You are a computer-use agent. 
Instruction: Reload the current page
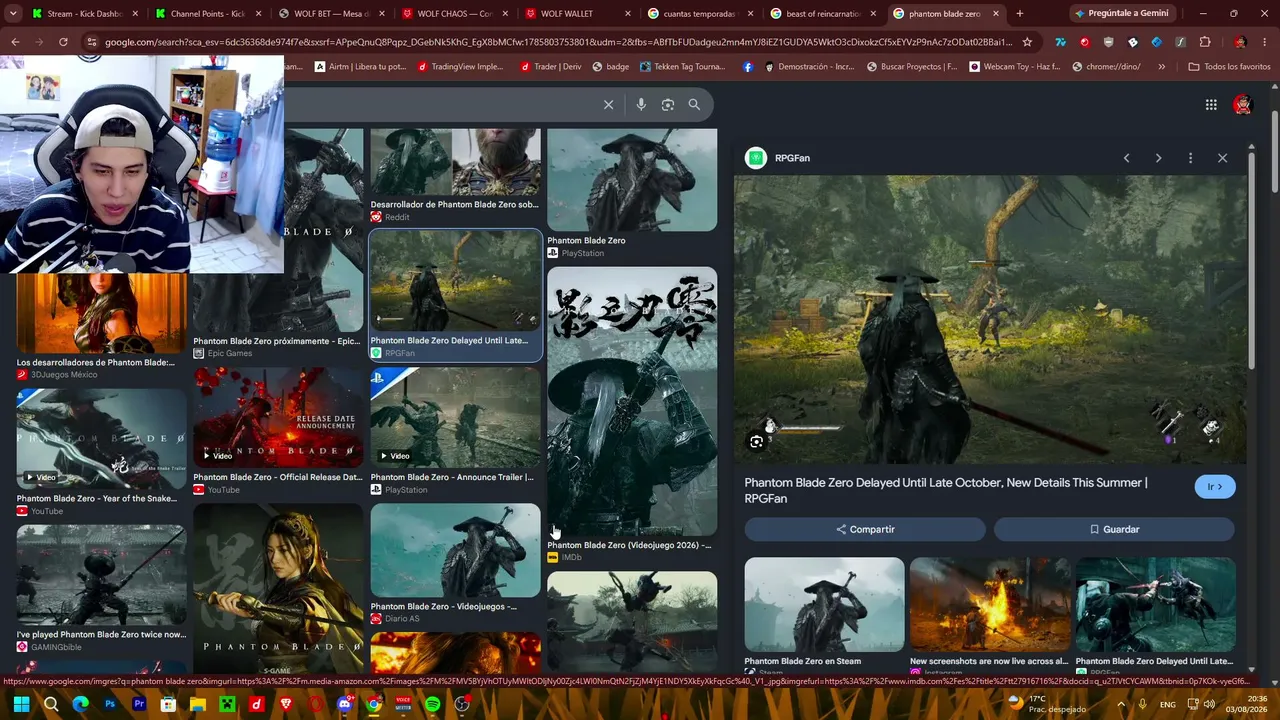(63, 42)
